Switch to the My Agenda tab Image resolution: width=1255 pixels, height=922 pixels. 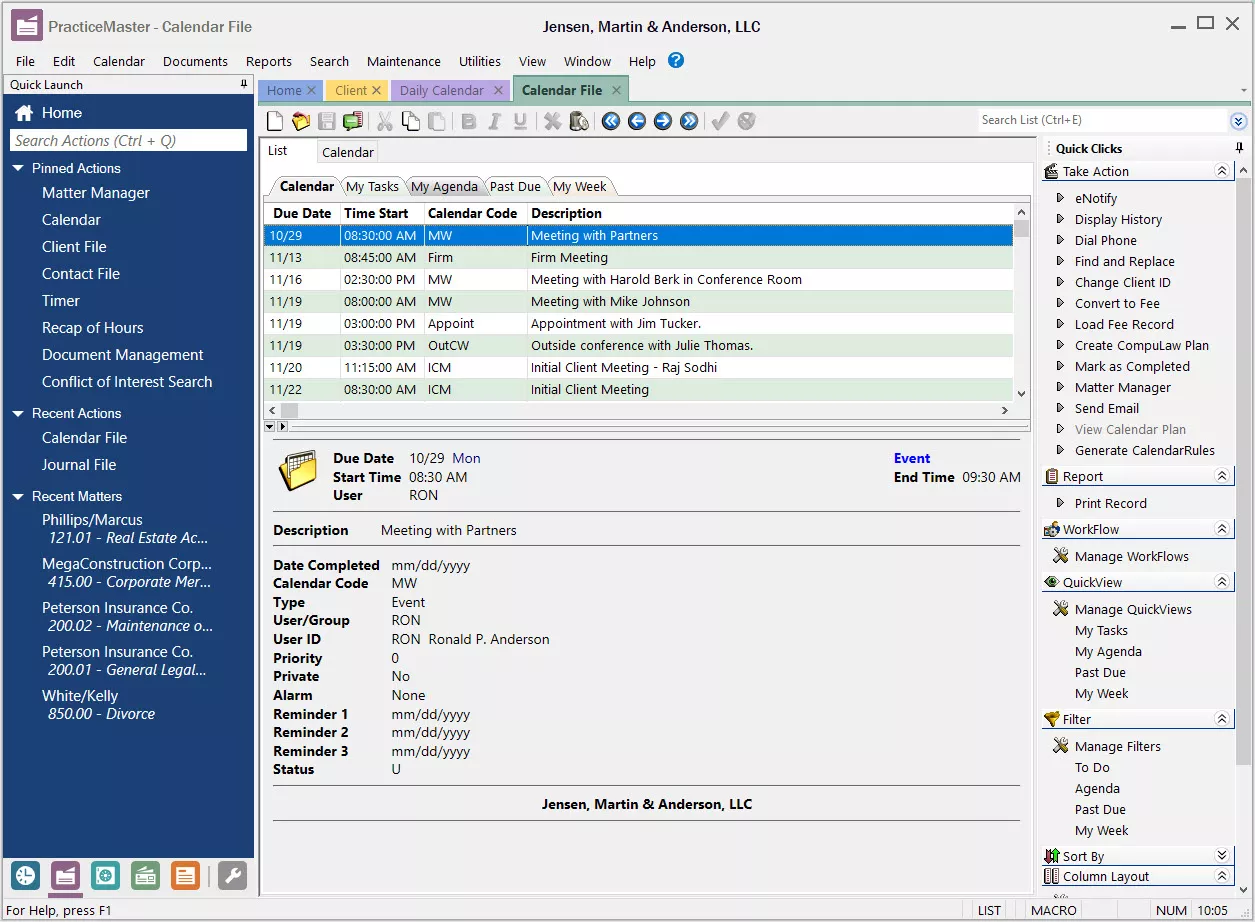point(445,186)
